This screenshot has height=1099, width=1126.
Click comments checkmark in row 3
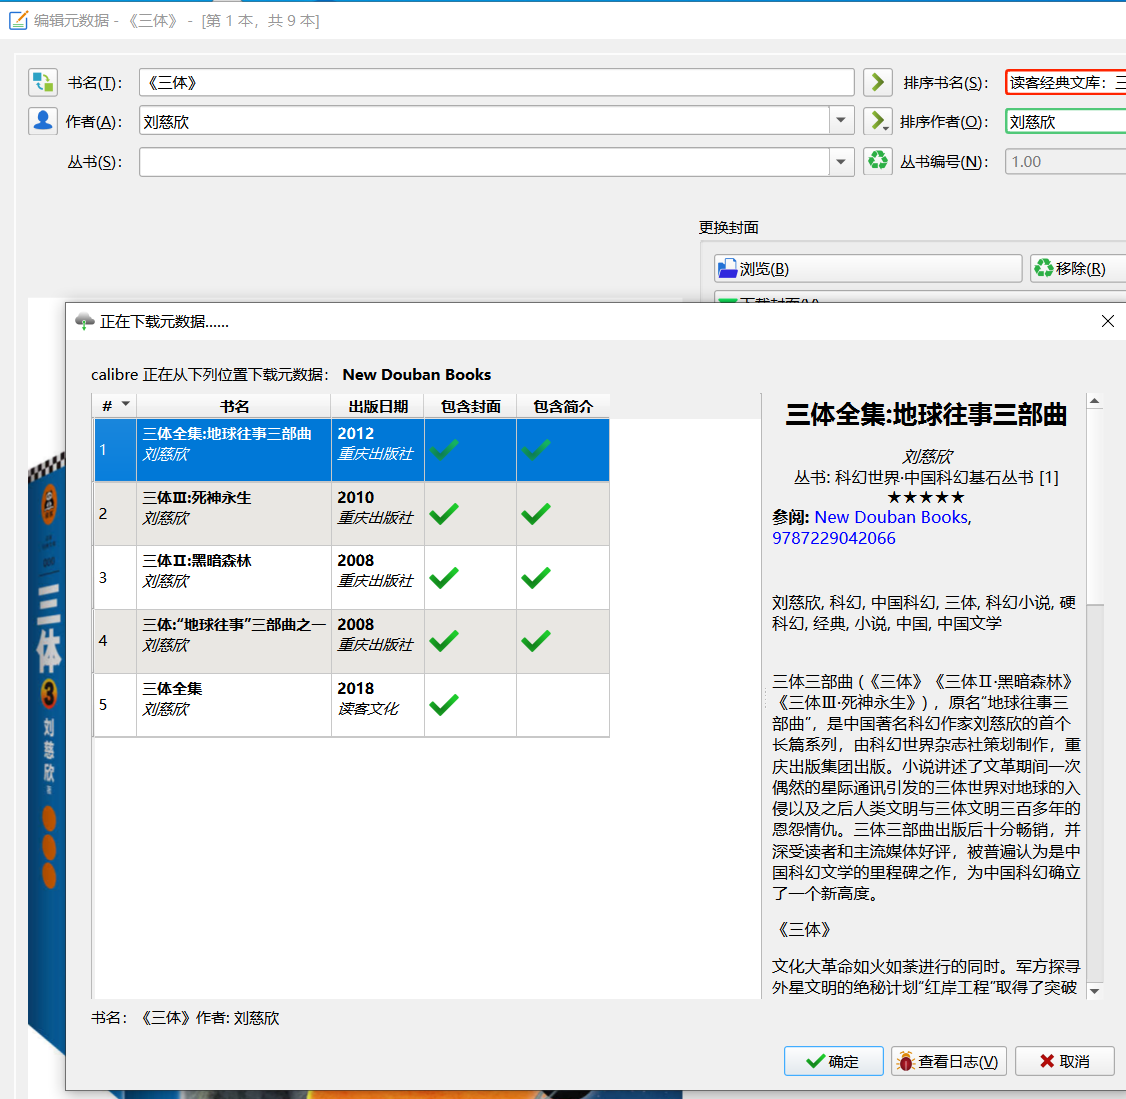536,577
